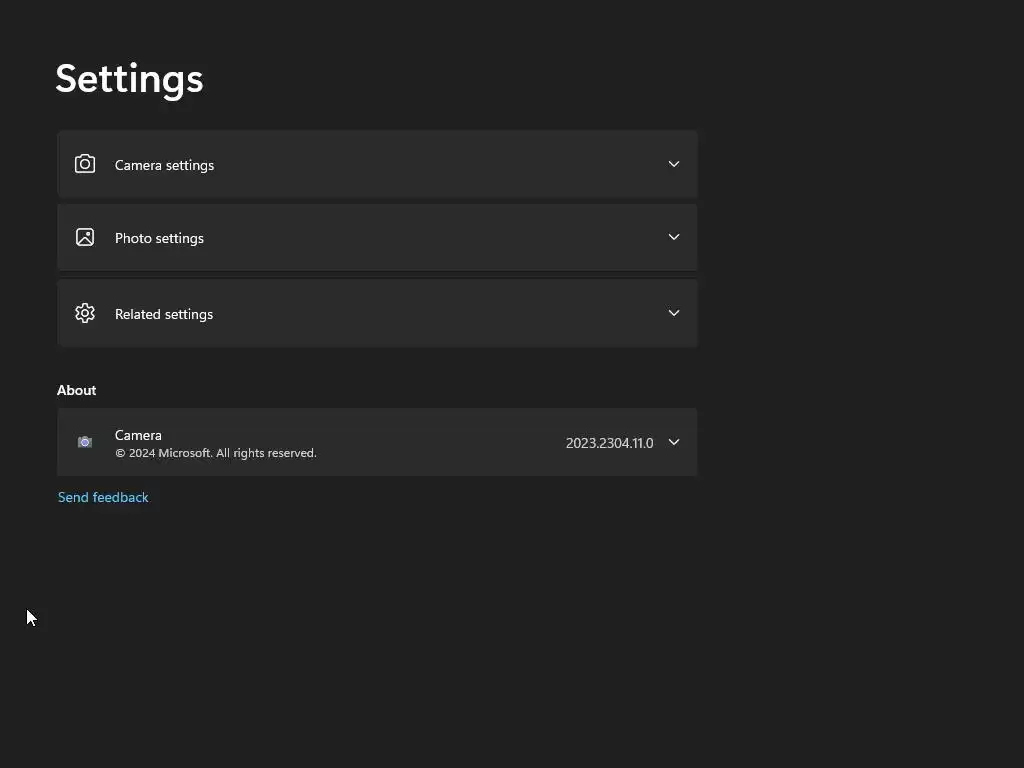The height and width of the screenshot is (768, 1024).
Task: Click the Settings page heading
Action: pyautogui.click(x=129, y=79)
